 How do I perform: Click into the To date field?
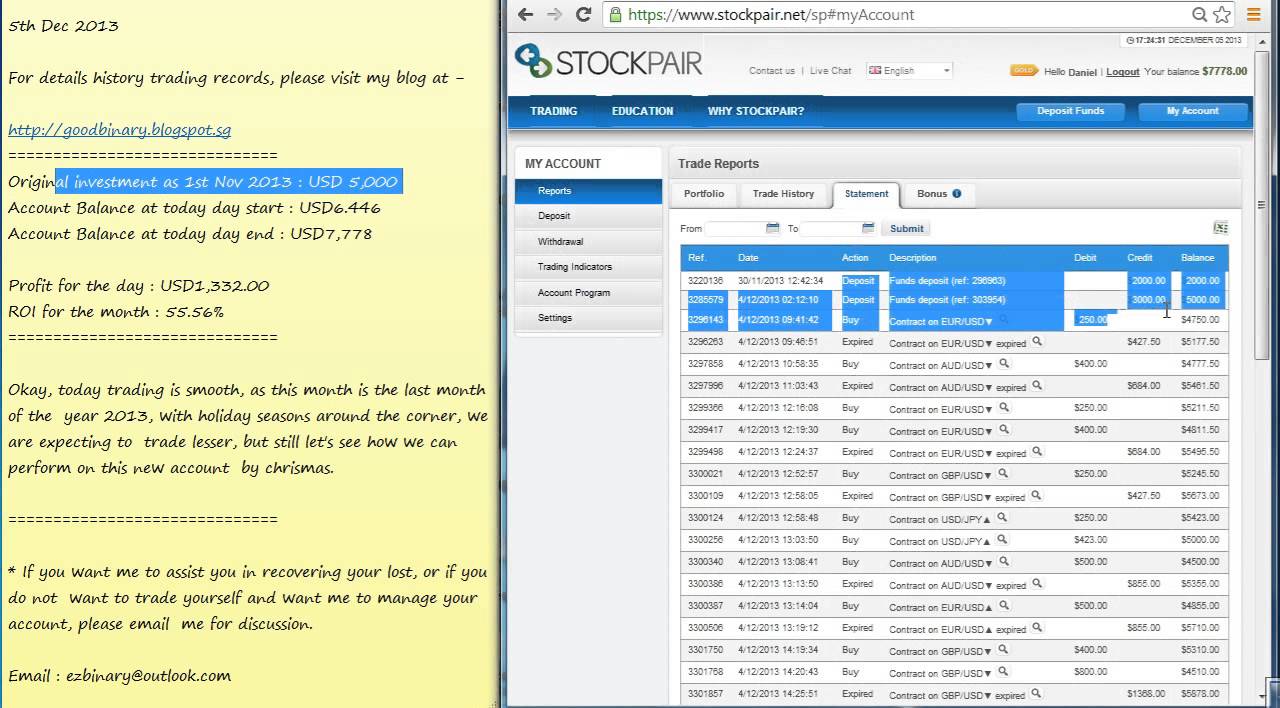click(x=831, y=229)
